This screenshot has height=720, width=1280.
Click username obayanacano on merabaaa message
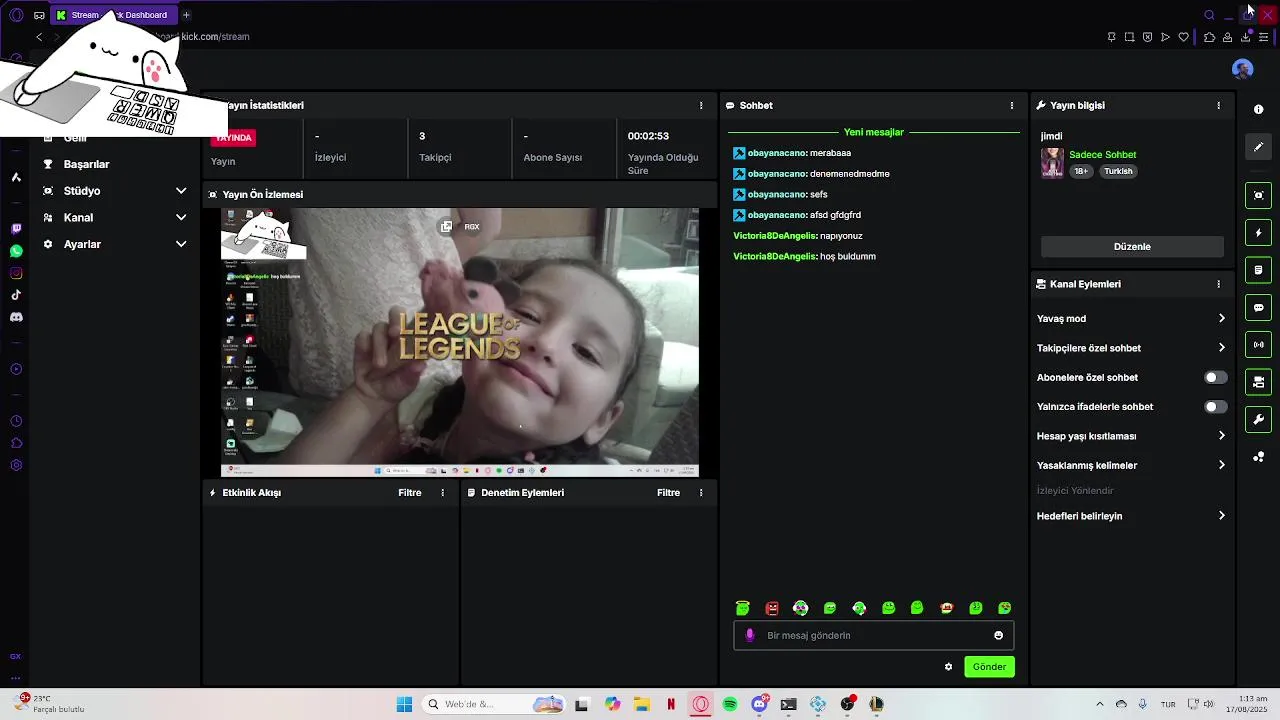point(777,153)
